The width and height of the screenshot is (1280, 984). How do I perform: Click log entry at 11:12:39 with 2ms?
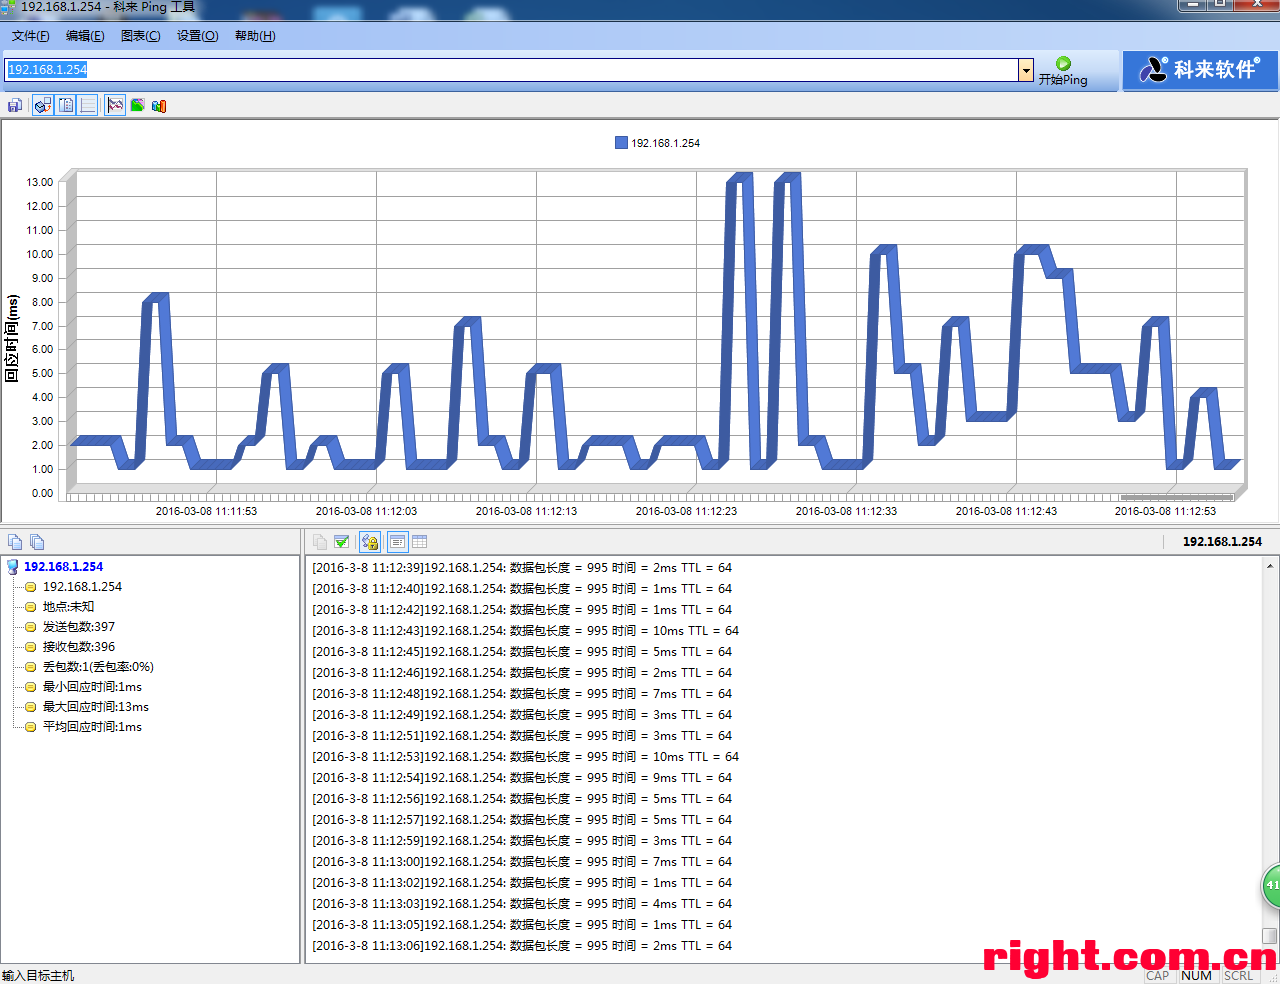point(522,568)
